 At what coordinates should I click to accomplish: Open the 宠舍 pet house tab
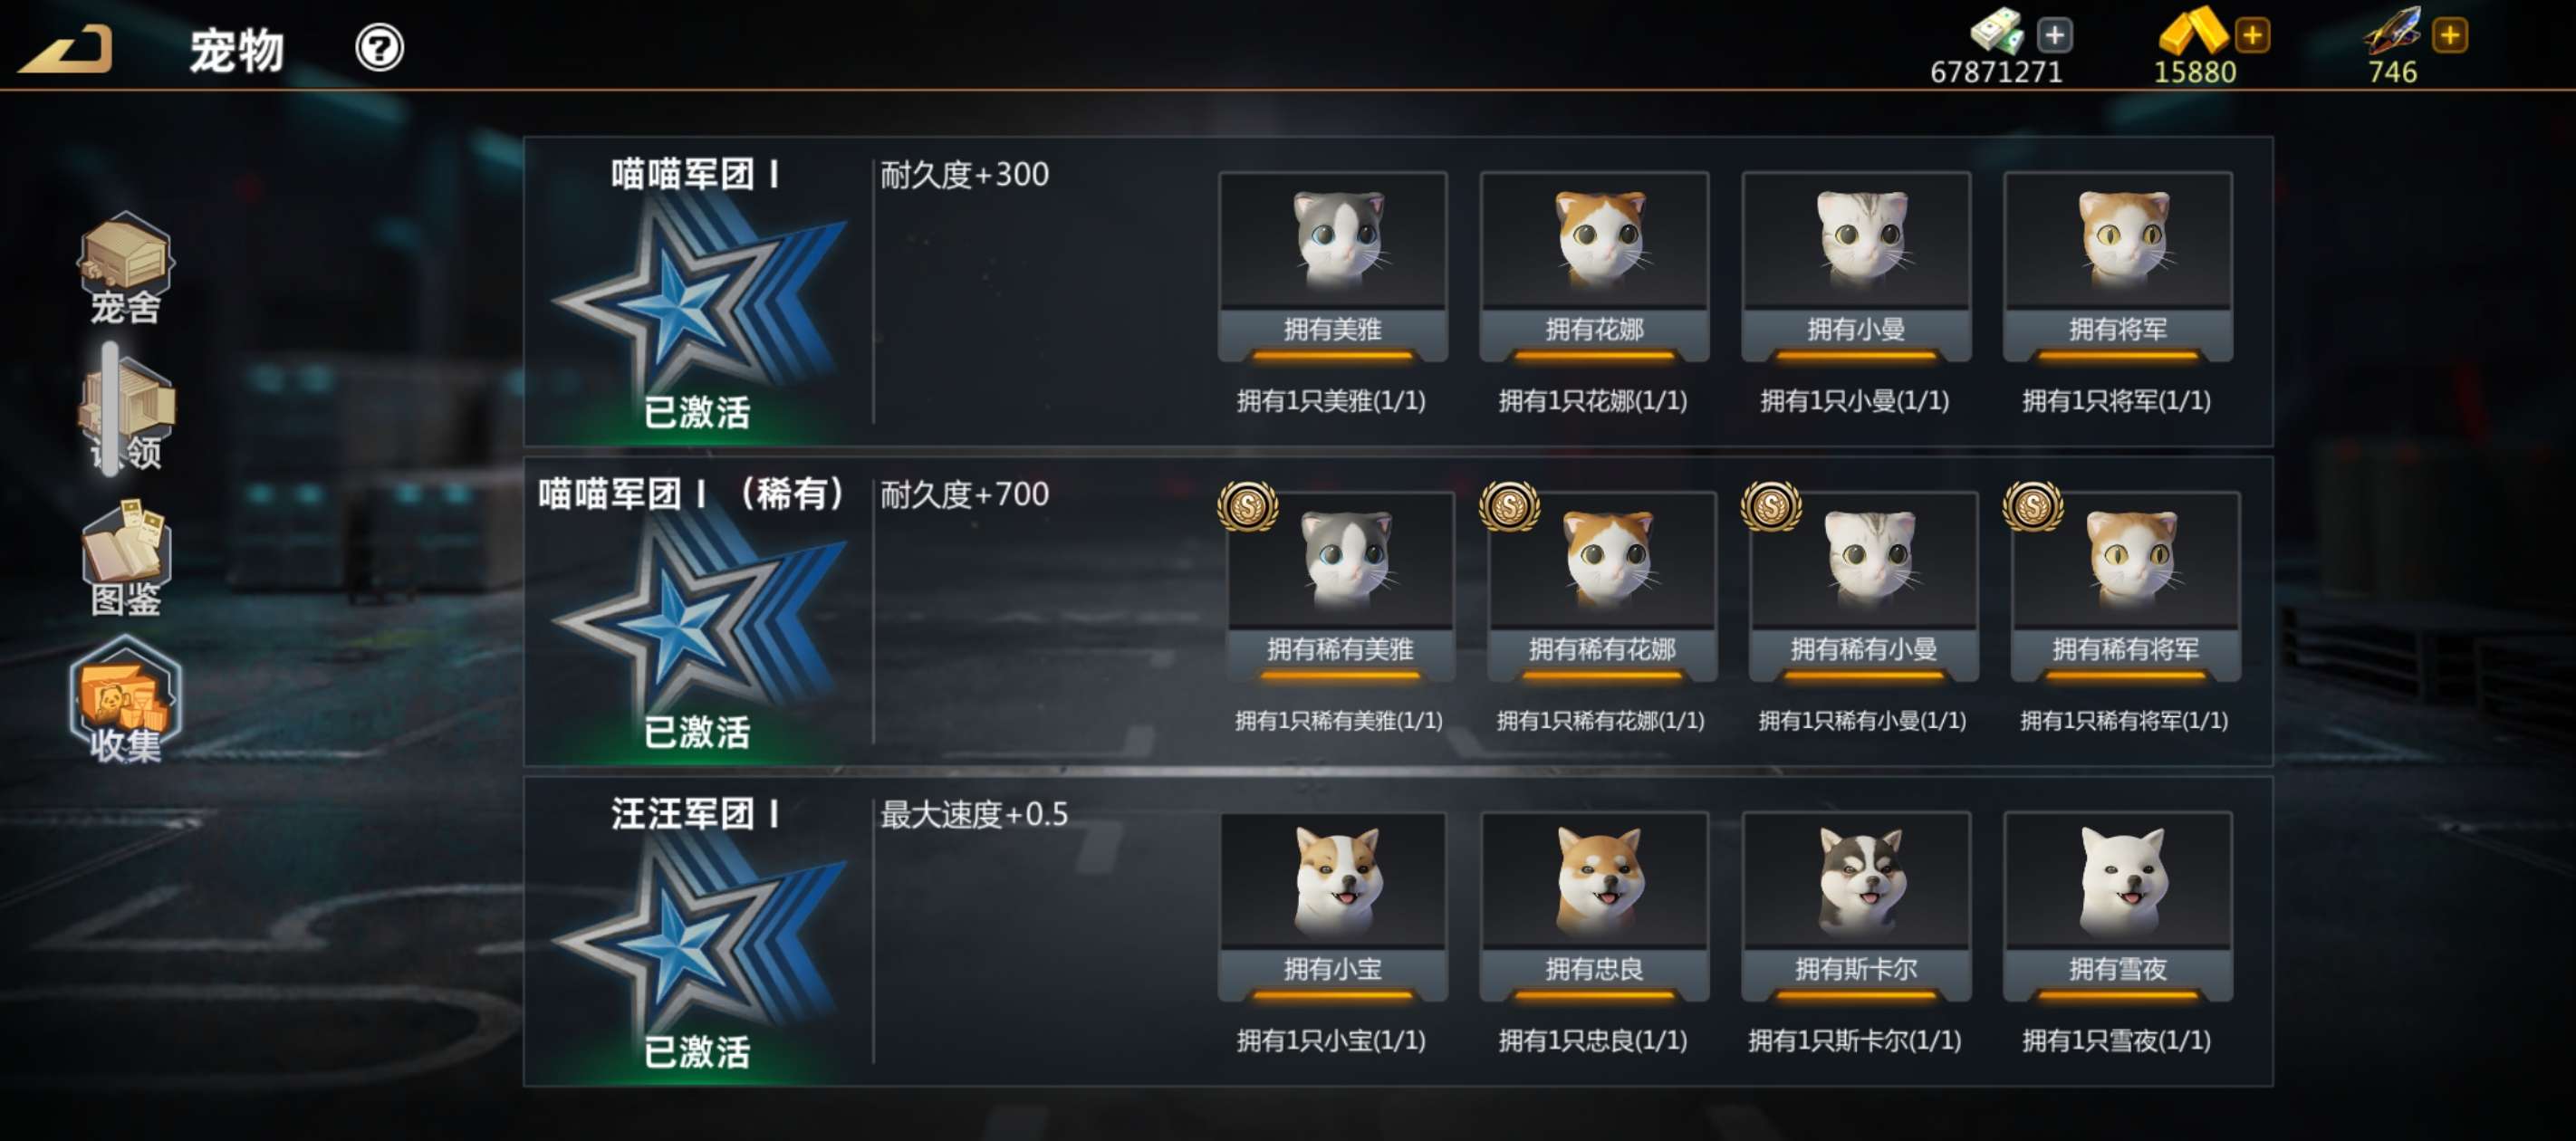click(x=126, y=268)
